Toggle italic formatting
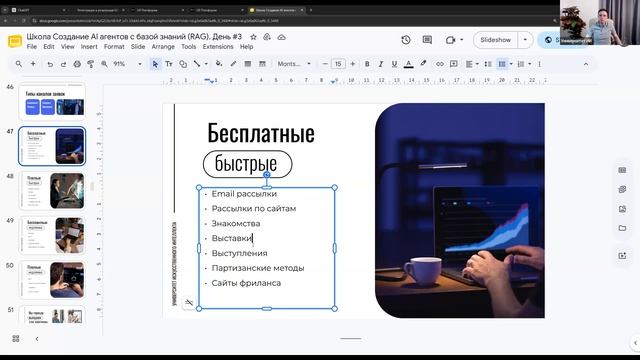 380,64
